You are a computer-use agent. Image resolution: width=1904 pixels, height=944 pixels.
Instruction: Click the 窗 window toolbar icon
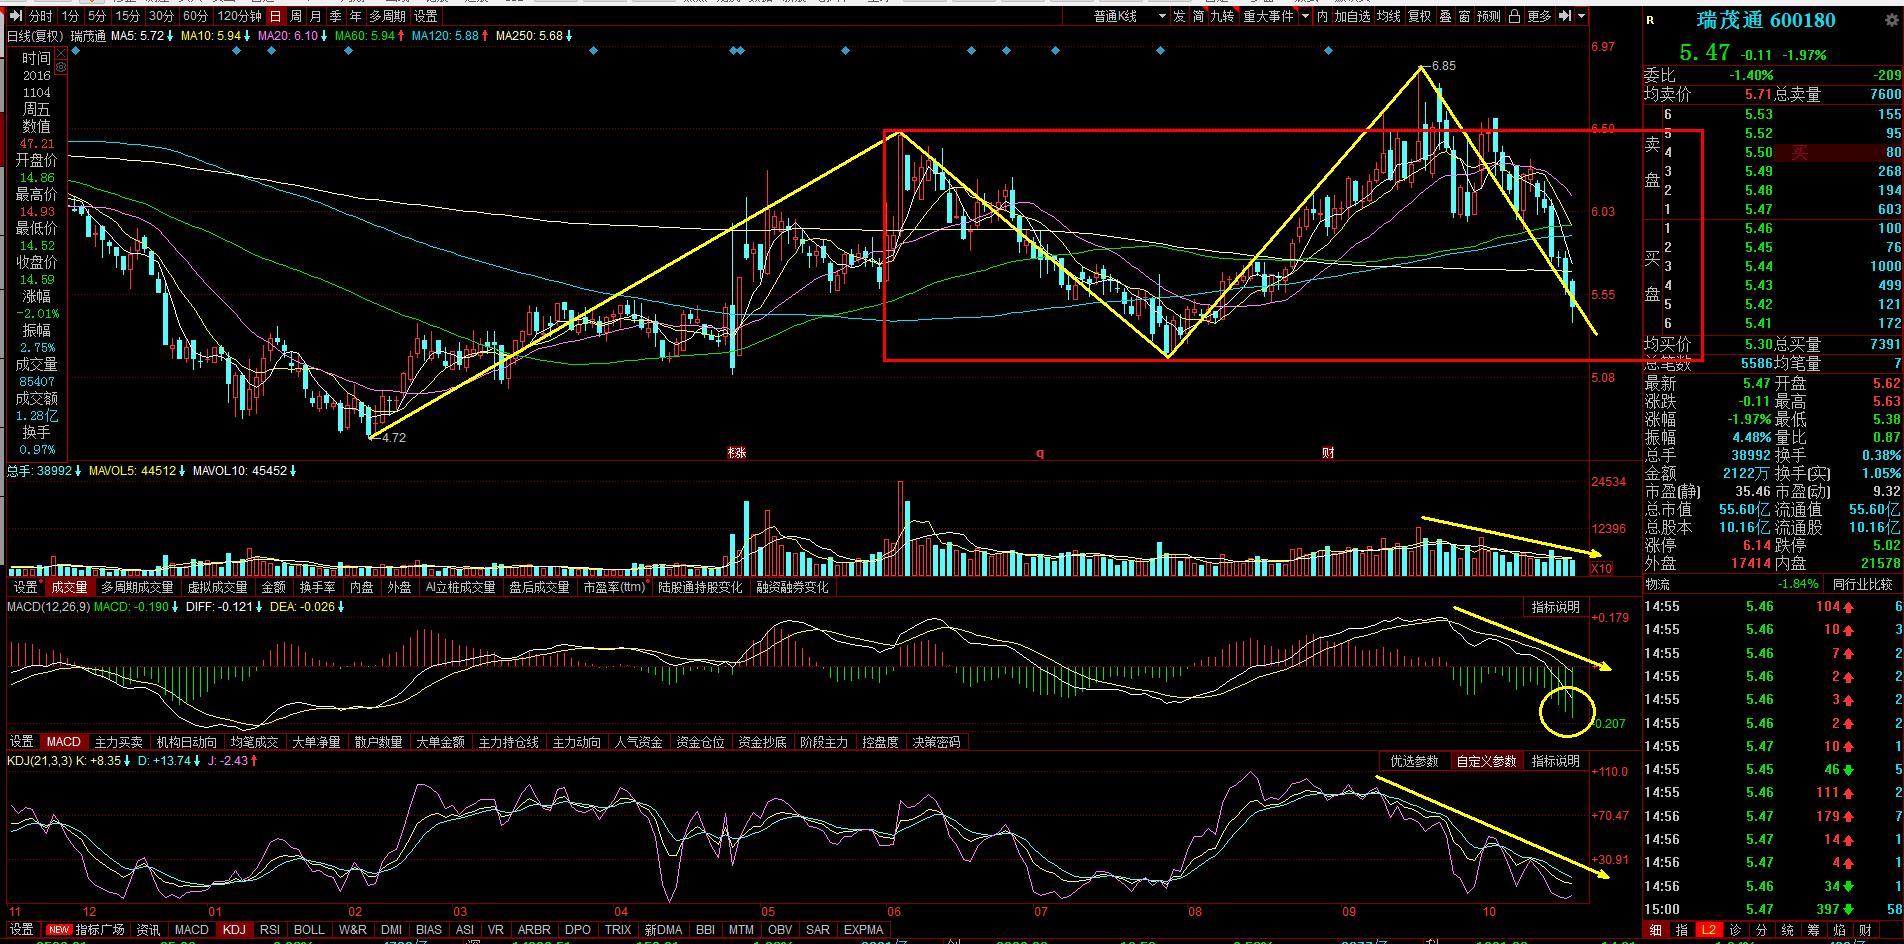(1464, 16)
